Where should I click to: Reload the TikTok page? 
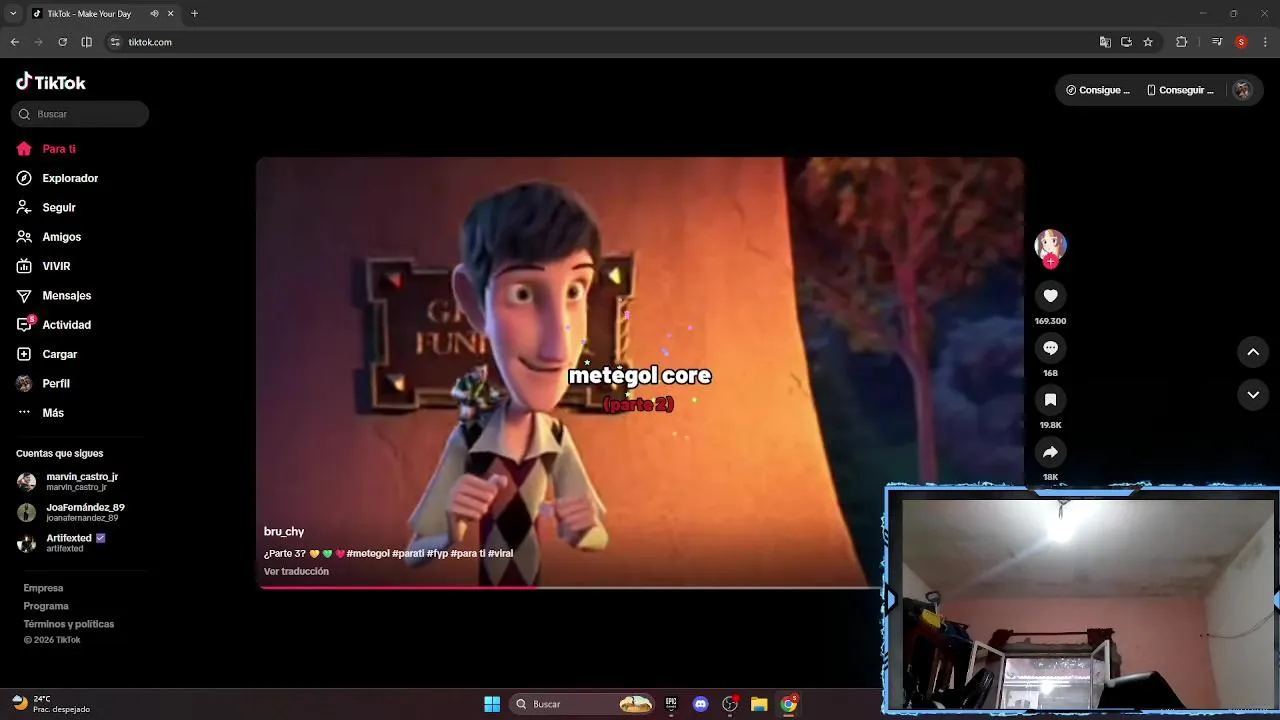click(x=62, y=42)
